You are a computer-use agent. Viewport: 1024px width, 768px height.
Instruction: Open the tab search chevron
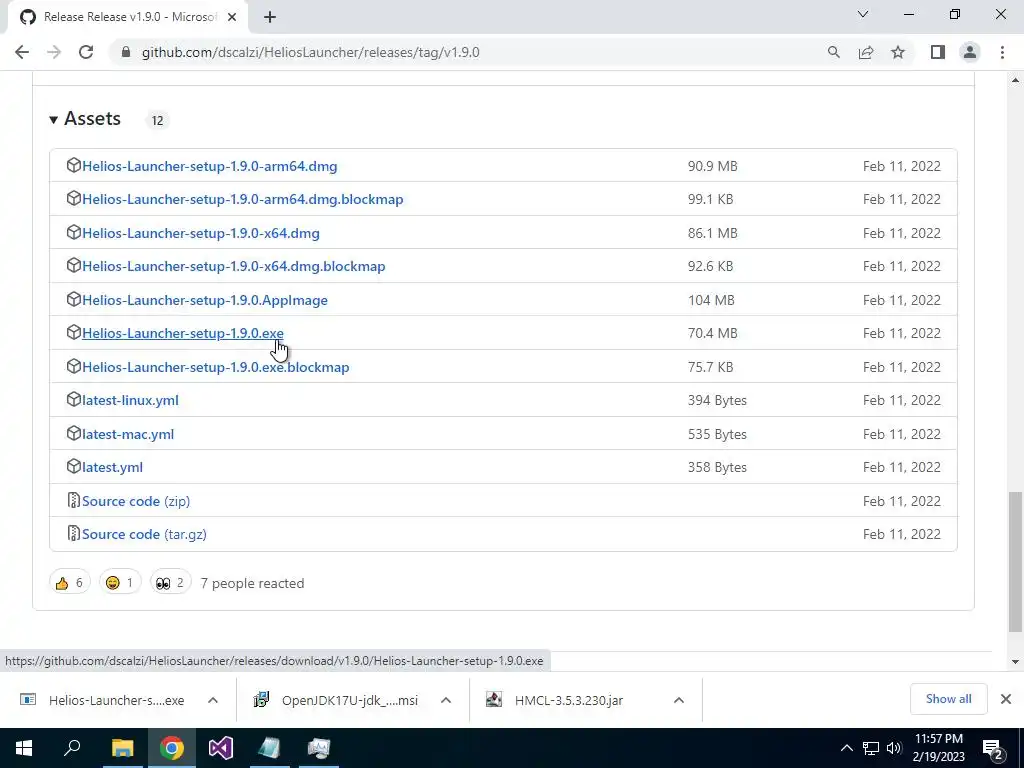pos(863,14)
